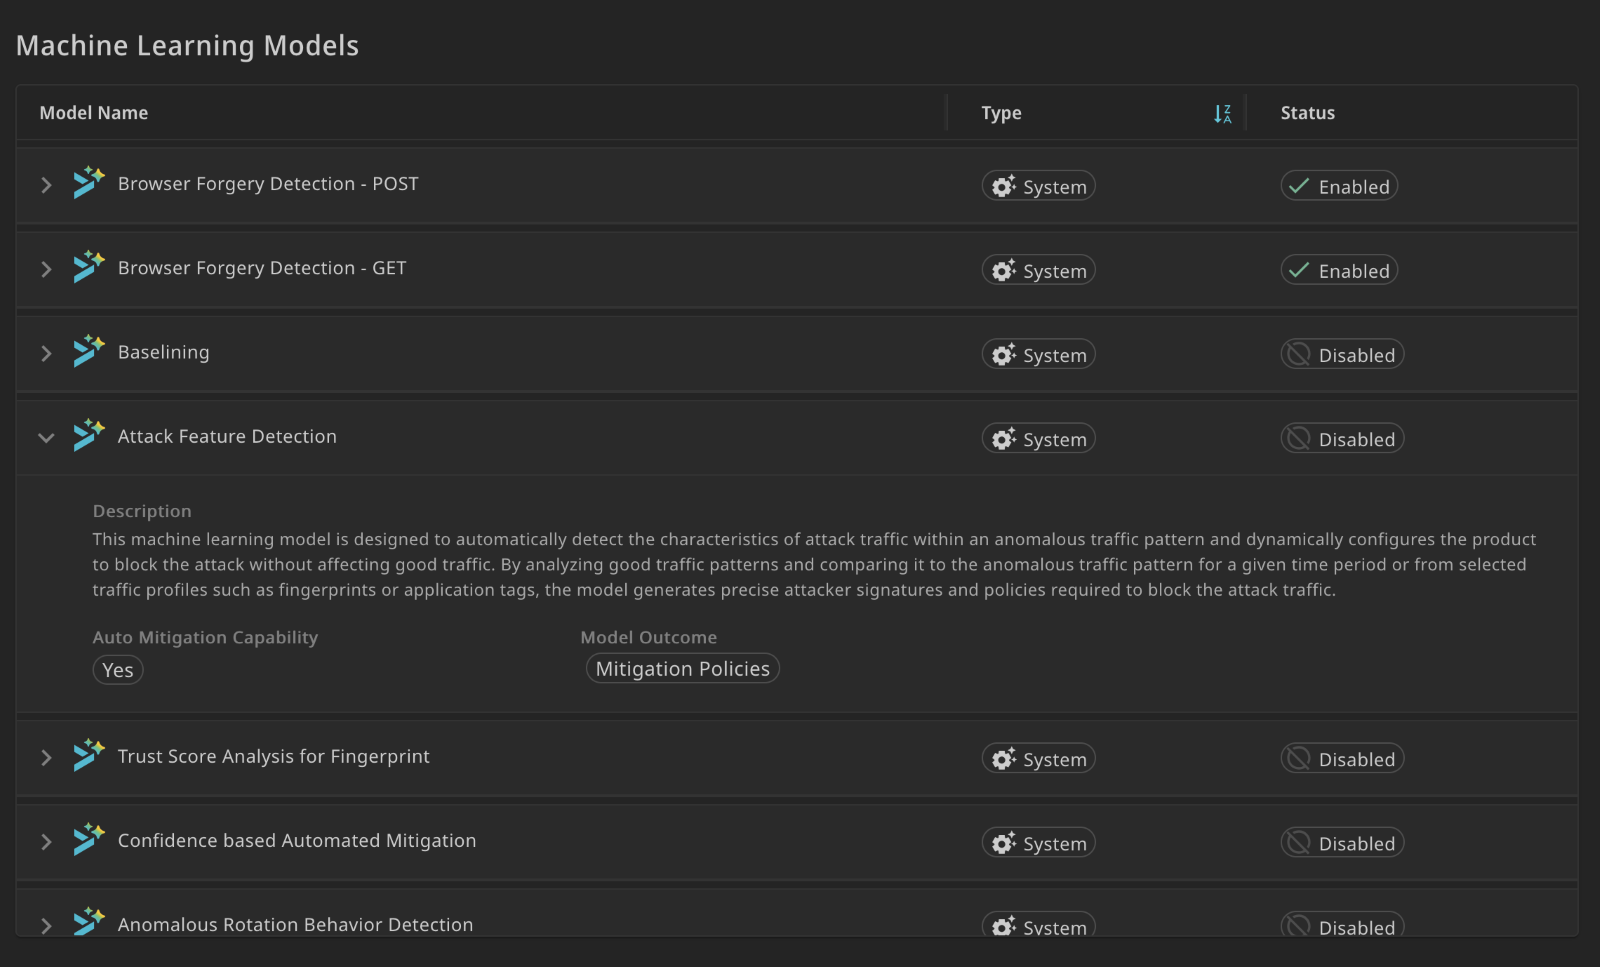The width and height of the screenshot is (1600, 967).
Task: Expand Anomalous Rotation Behavior Detection row
Action: point(46,925)
